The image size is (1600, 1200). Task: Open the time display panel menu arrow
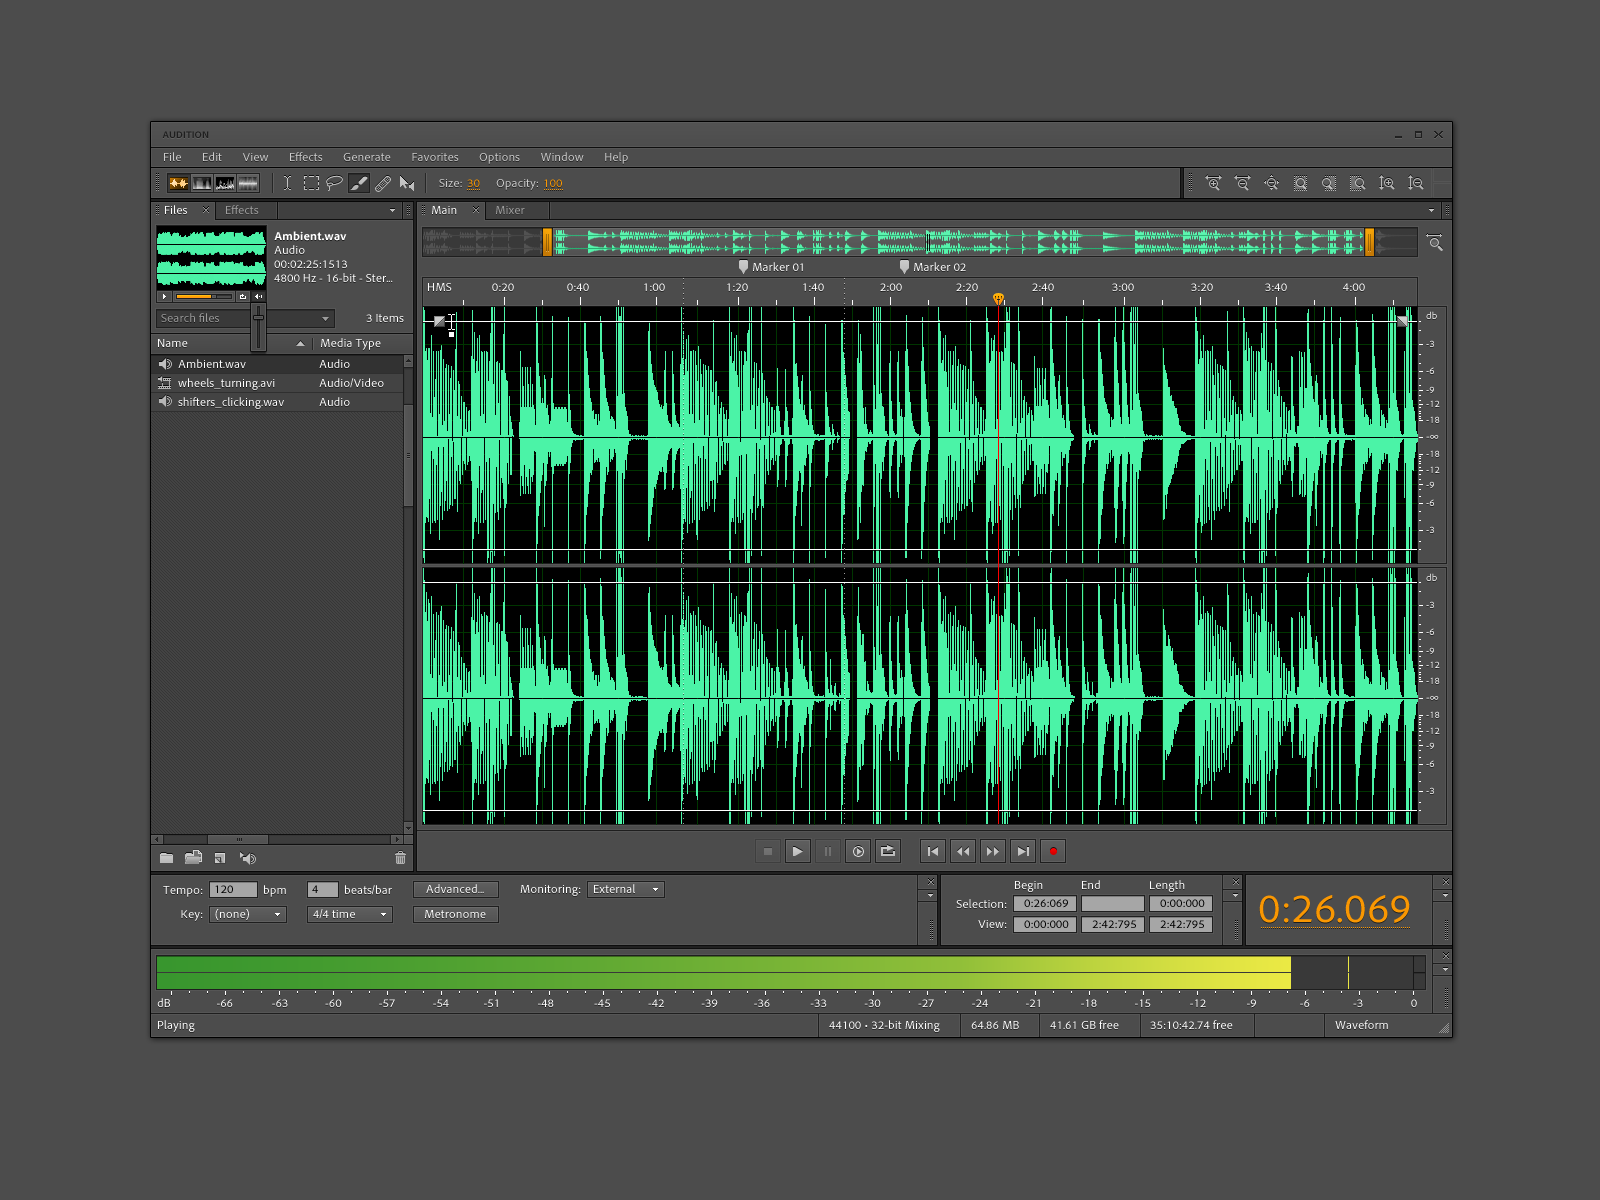[x=1445, y=896]
